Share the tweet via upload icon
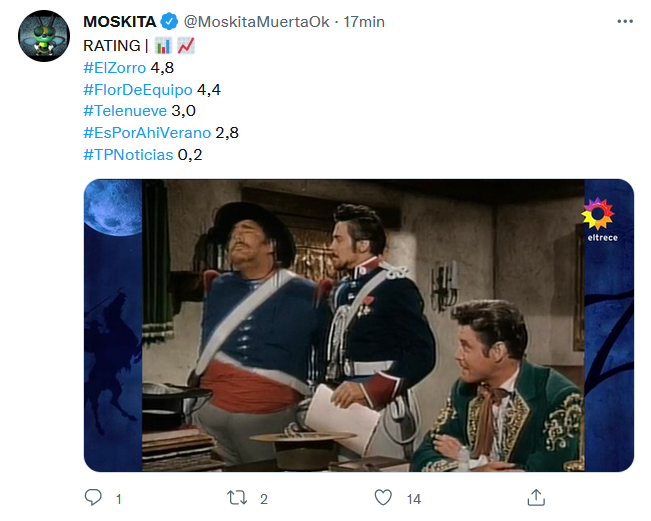651x521 pixels. (536, 497)
